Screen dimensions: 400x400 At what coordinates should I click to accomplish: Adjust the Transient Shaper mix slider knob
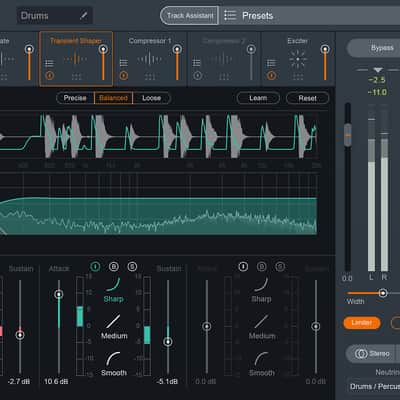(x=103, y=50)
